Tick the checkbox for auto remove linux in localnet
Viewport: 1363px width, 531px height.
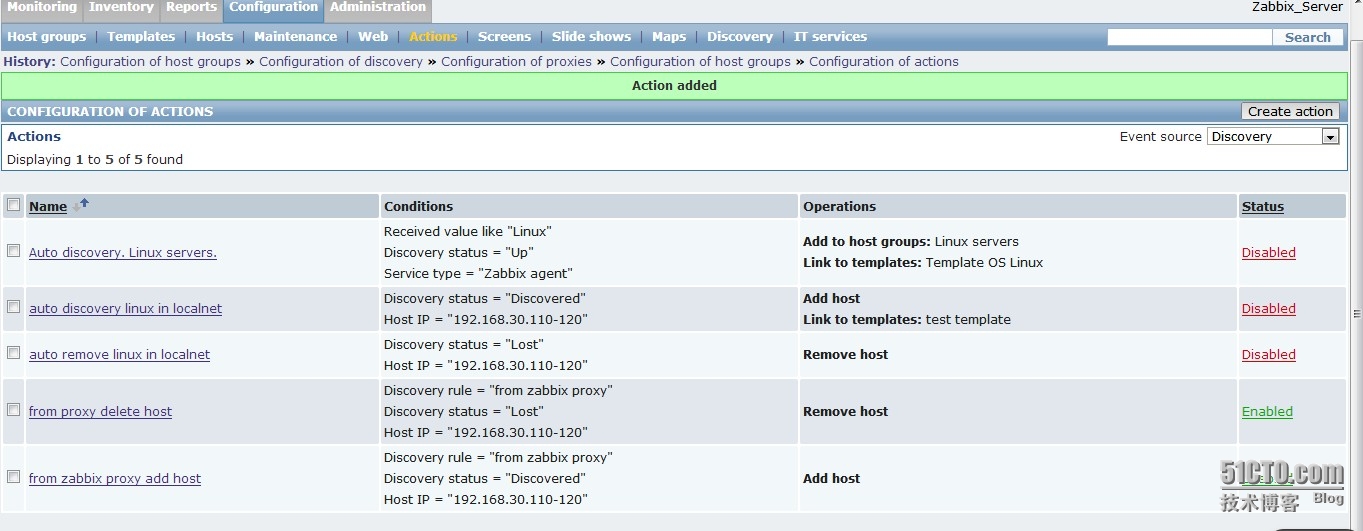[x=13, y=353]
